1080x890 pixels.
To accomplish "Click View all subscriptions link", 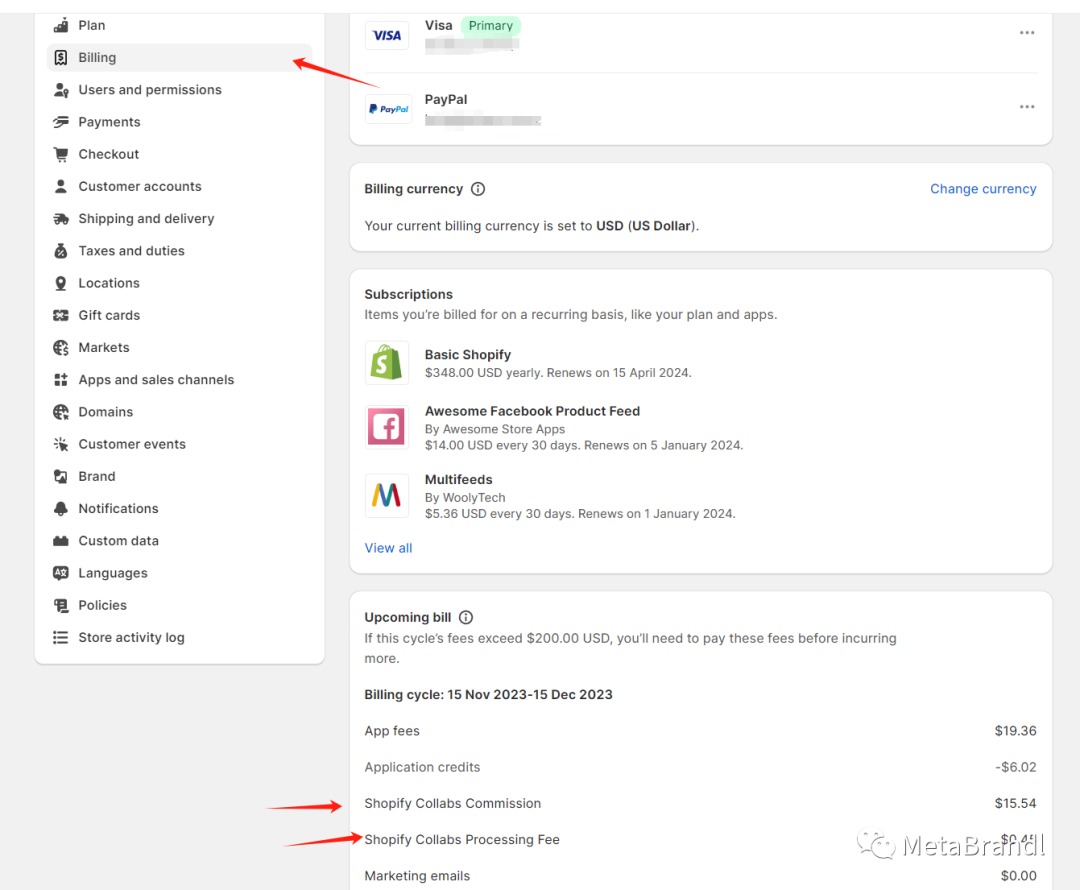I will click(388, 548).
